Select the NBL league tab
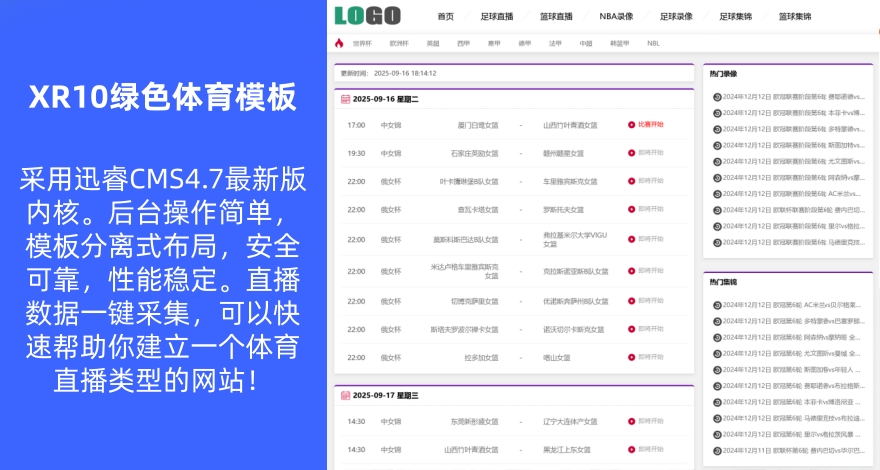The image size is (880, 470). [x=653, y=43]
